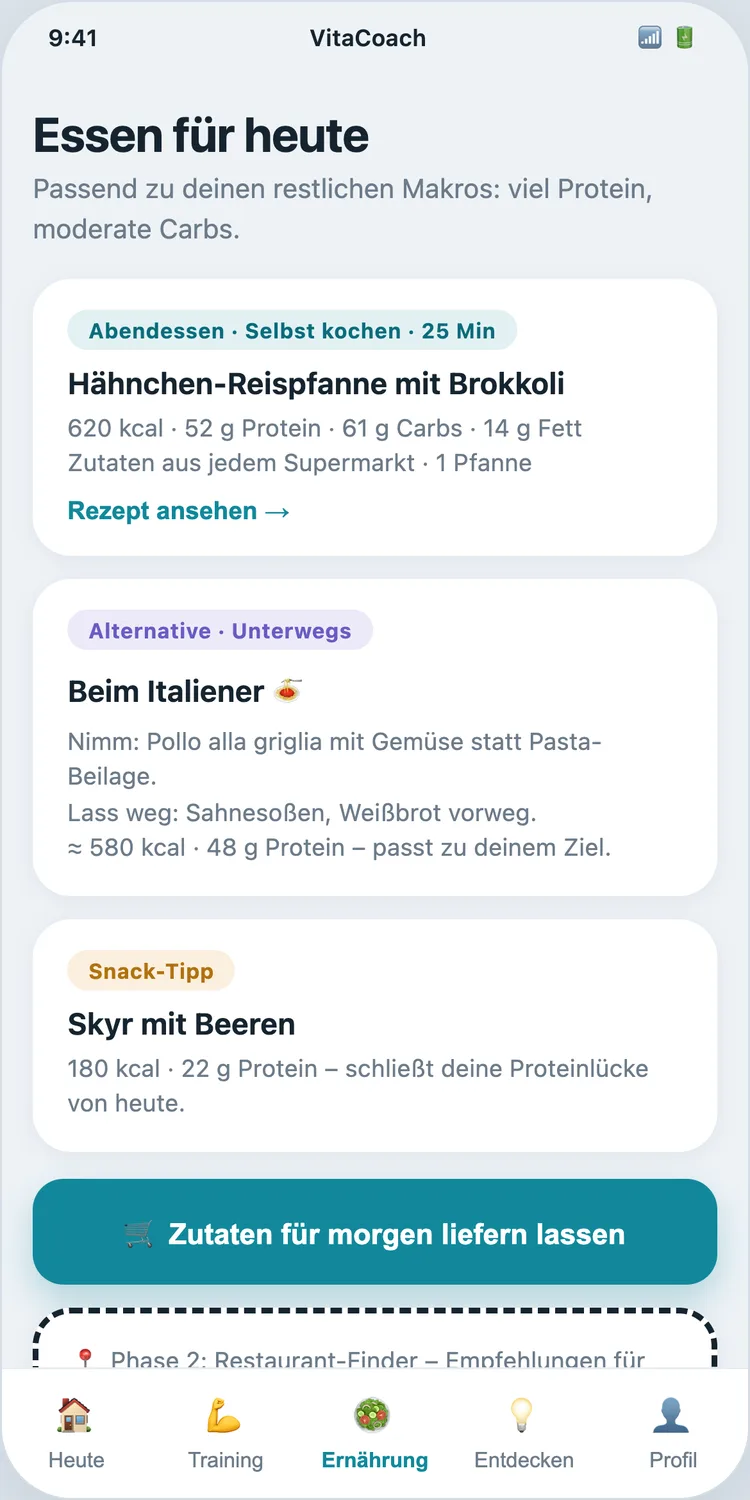
Task: Click the shopping cart icon on the delivery button
Action: click(139, 1234)
